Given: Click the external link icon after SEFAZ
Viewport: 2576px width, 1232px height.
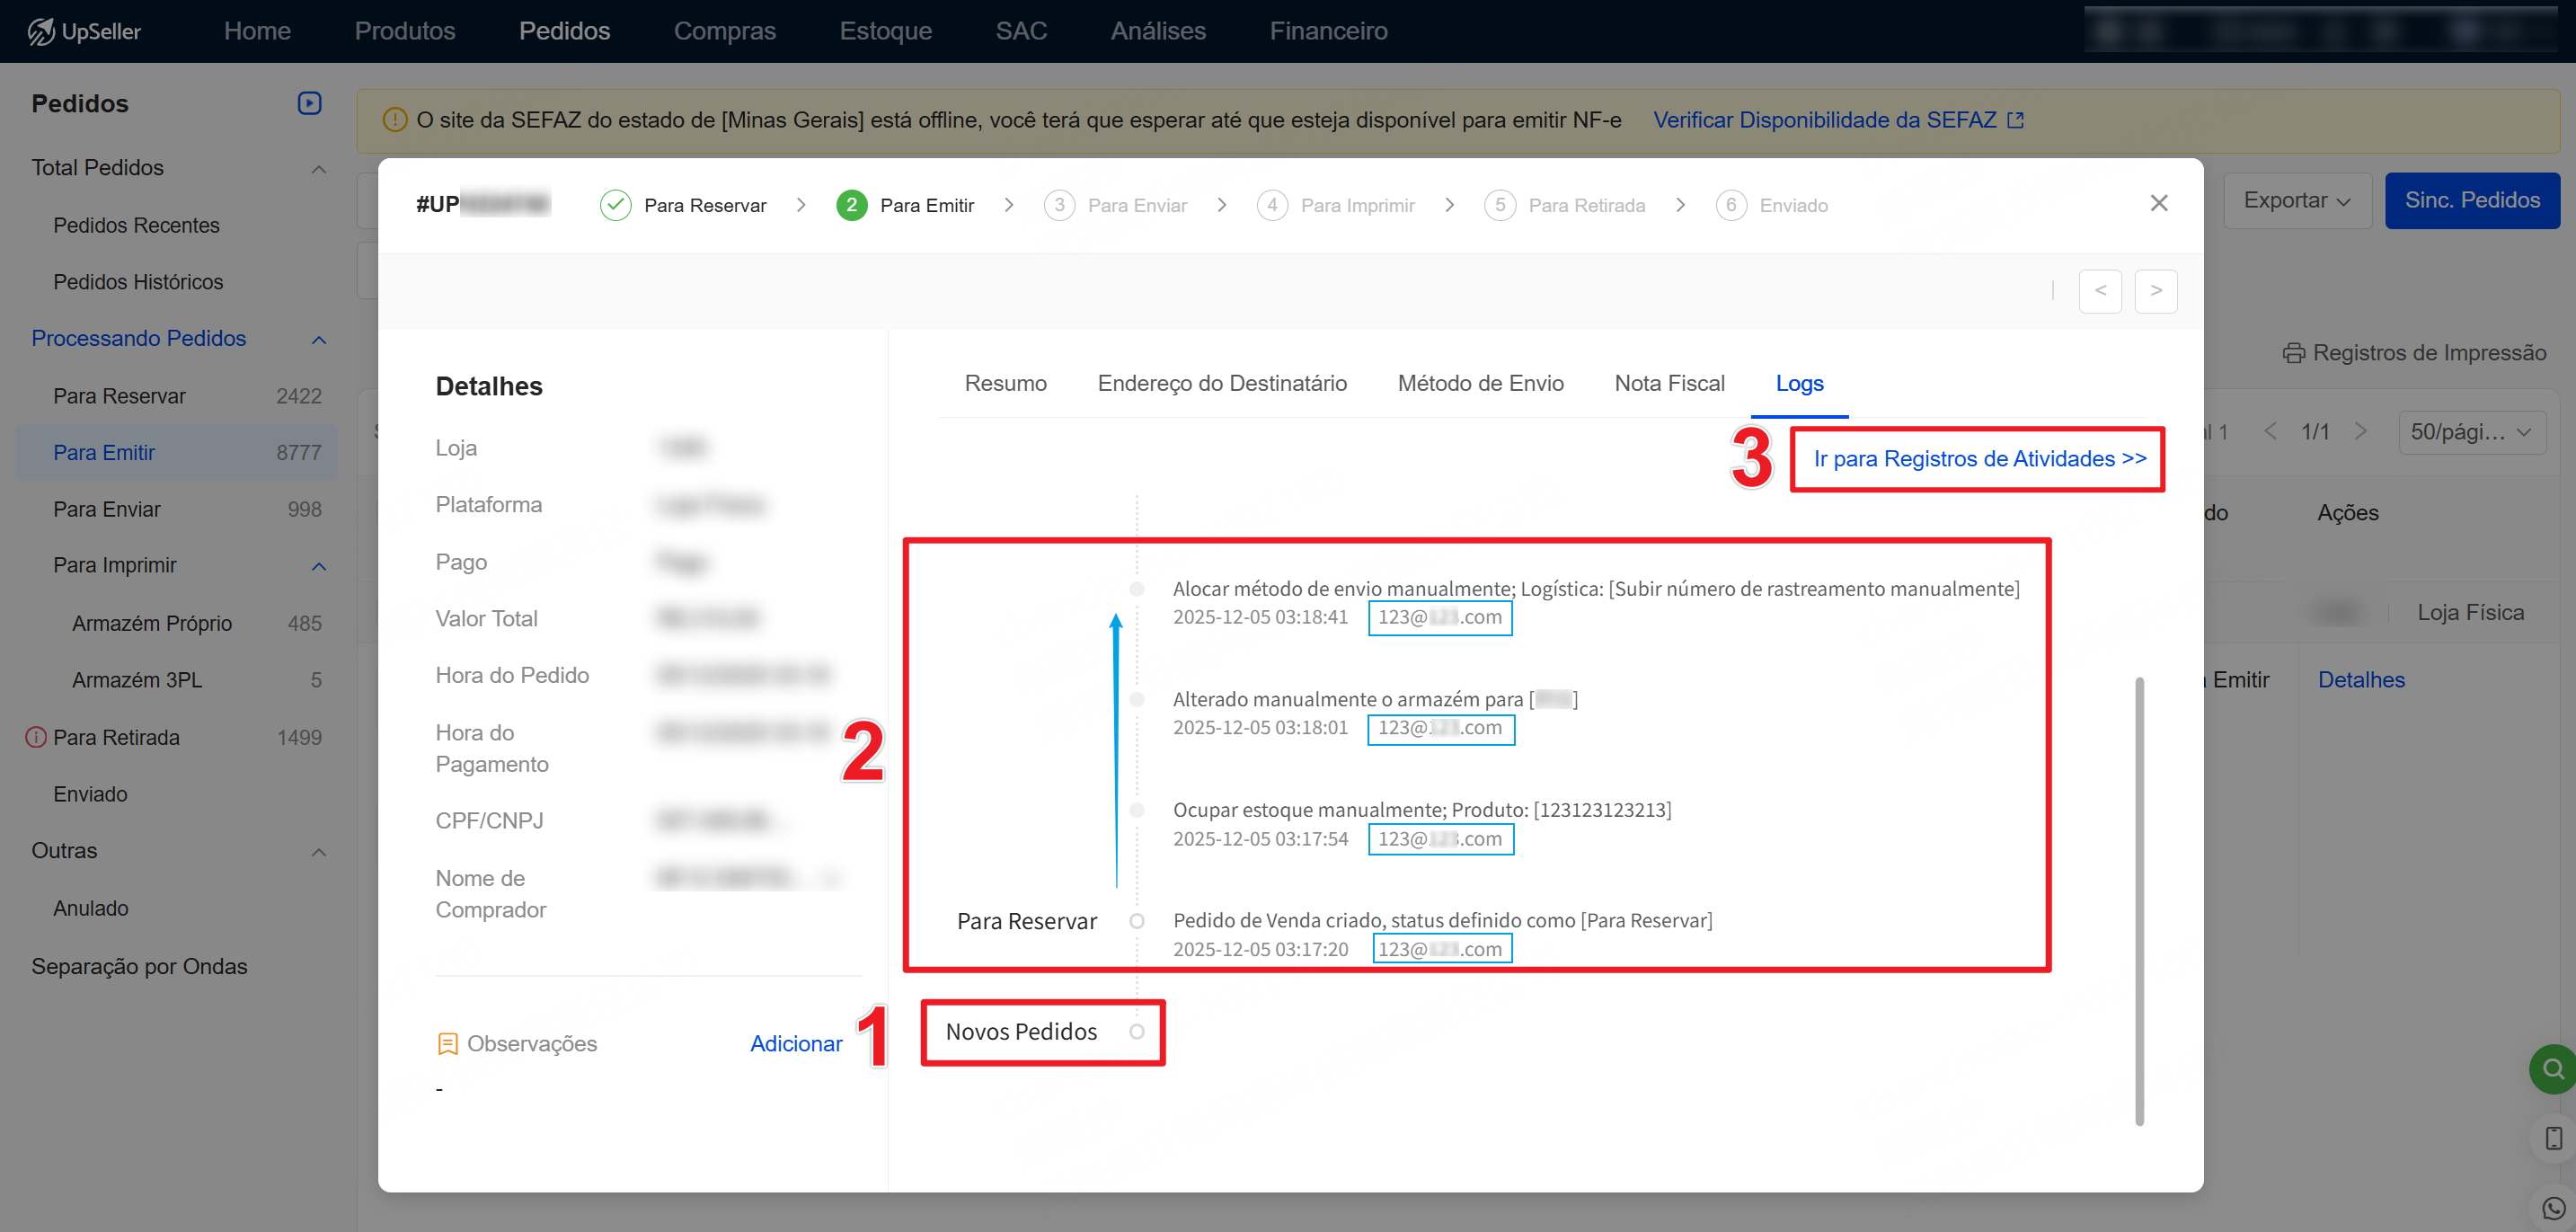Looking at the screenshot, I should click(x=2016, y=120).
